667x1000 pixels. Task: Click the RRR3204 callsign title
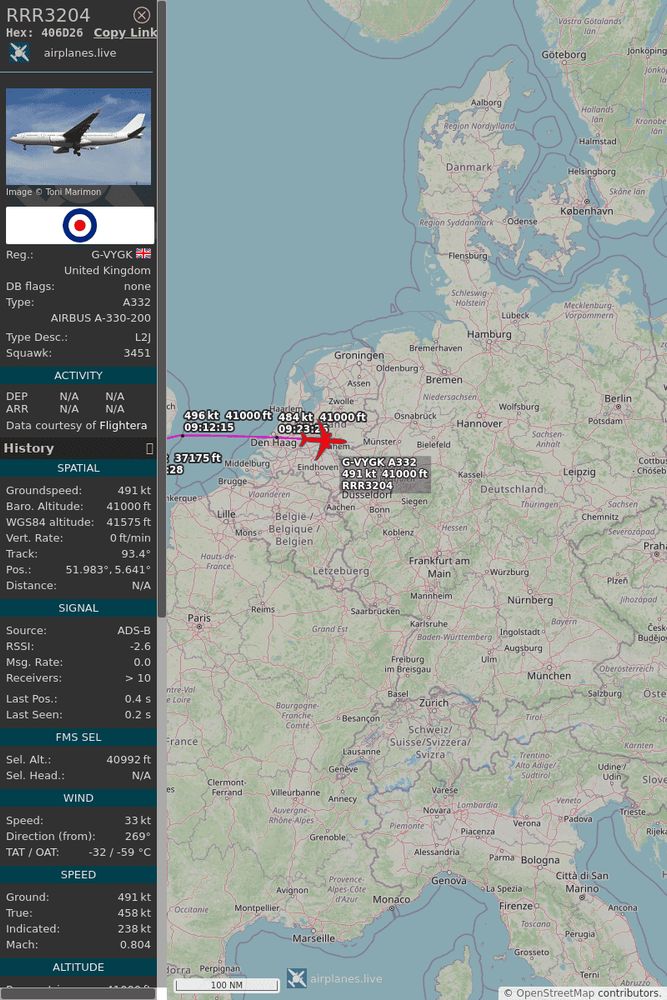(x=48, y=15)
